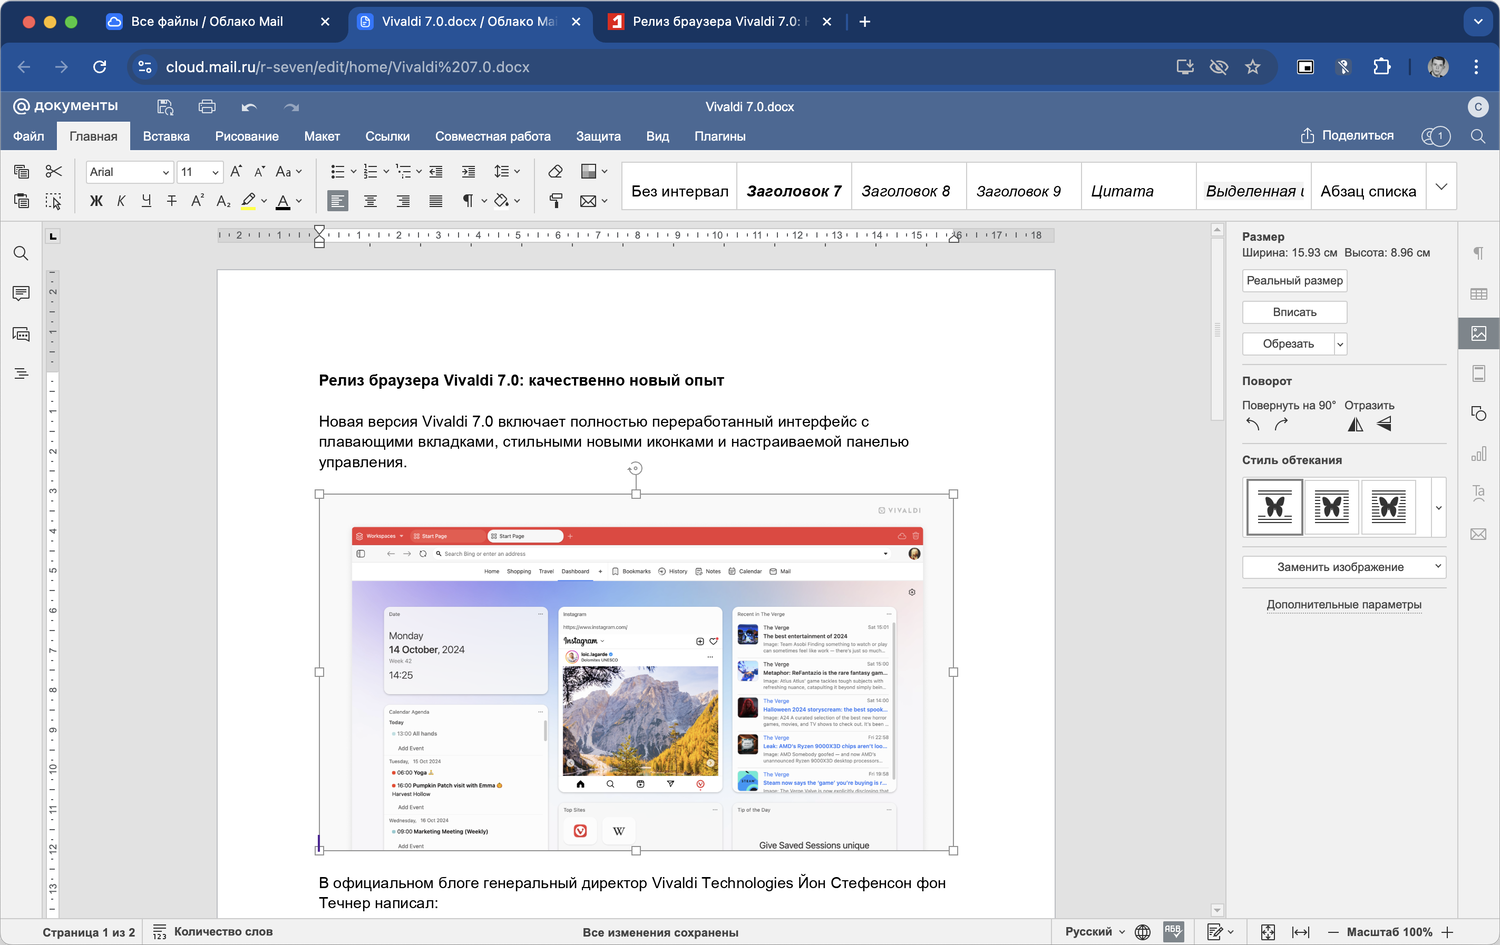Click the clear formatting eraser icon
Image resolution: width=1500 pixels, height=945 pixels.
pyautogui.click(x=556, y=172)
